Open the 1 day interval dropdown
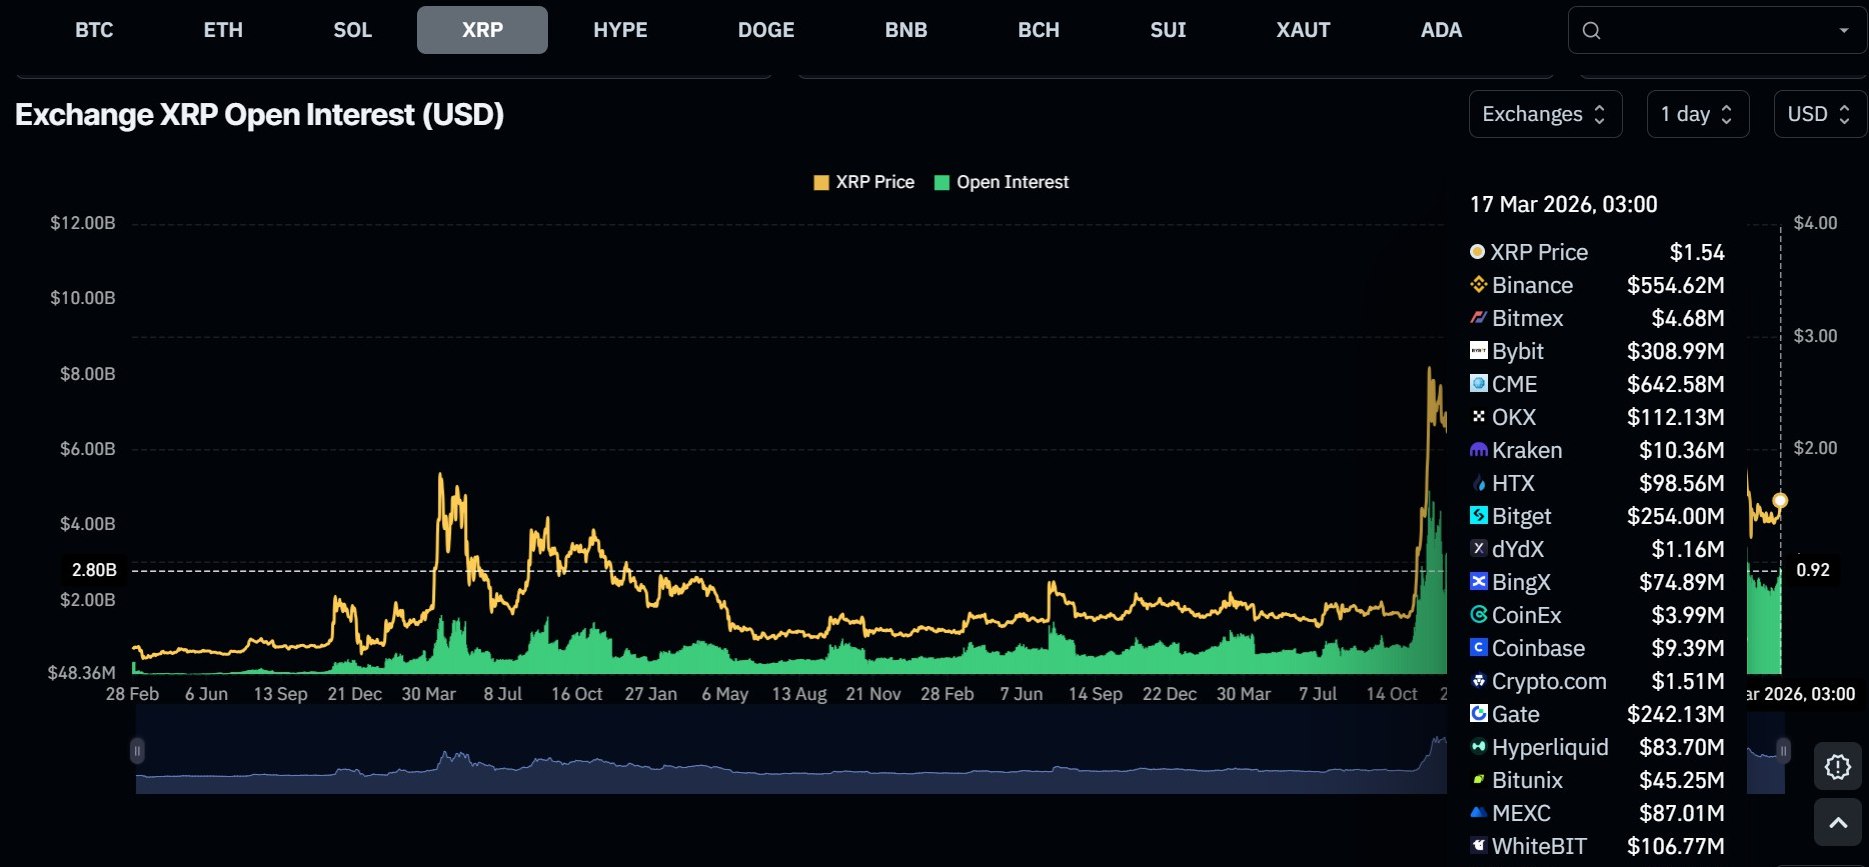The height and width of the screenshot is (867, 1869). click(x=1697, y=114)
